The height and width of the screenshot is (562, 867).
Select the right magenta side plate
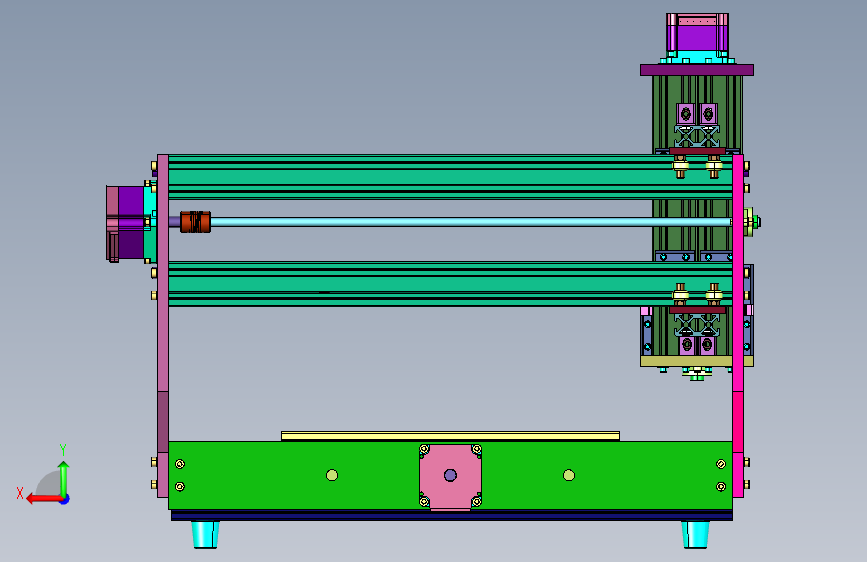pyautogui.click(x=738, y=326)
